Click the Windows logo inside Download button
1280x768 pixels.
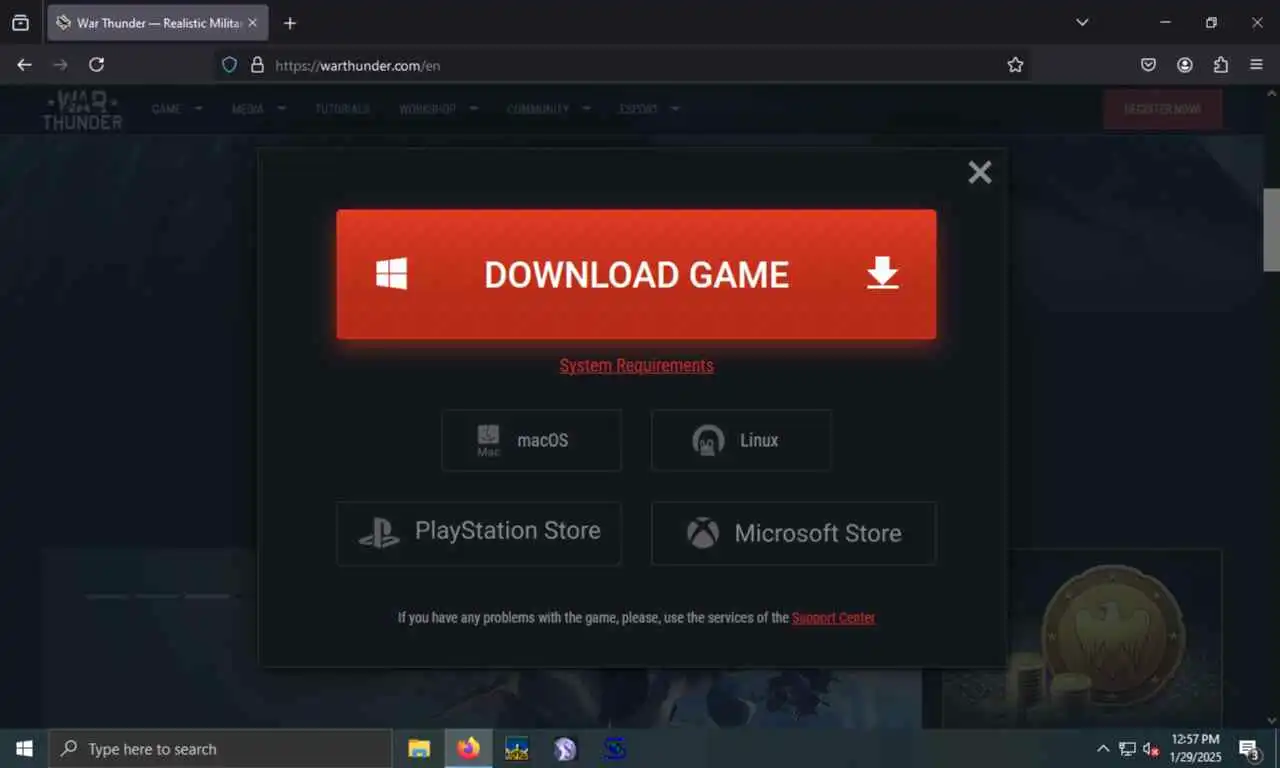(391, 274)
